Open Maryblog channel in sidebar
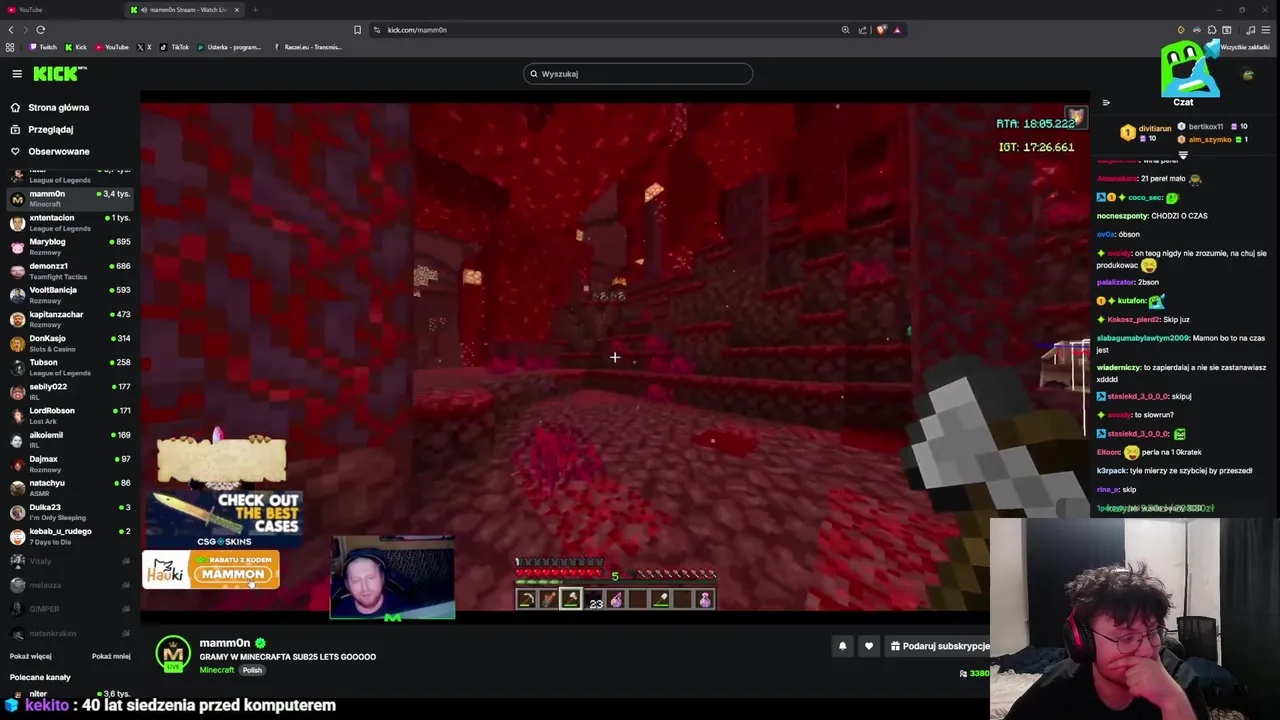This screenshot has width=1280, height=720. [x=70, y=246]
